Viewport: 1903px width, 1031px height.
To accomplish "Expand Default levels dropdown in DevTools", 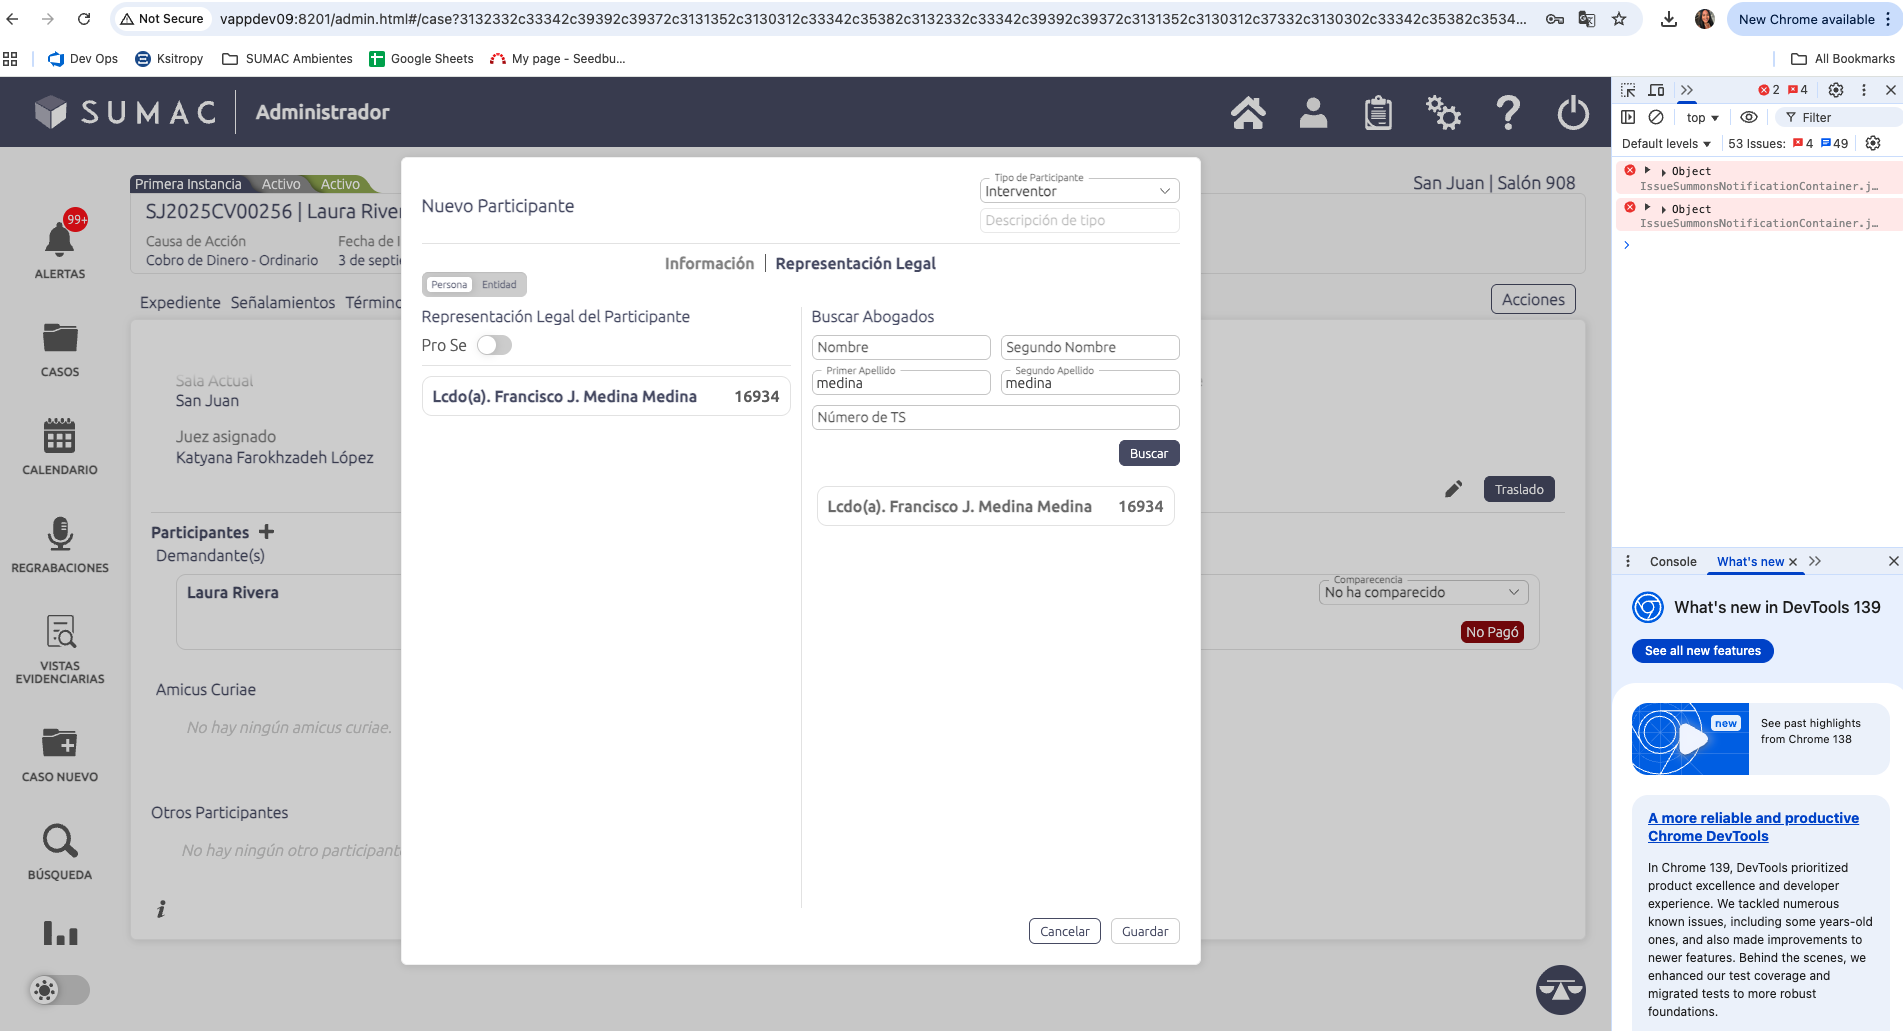I will [x=1666, y=144].
